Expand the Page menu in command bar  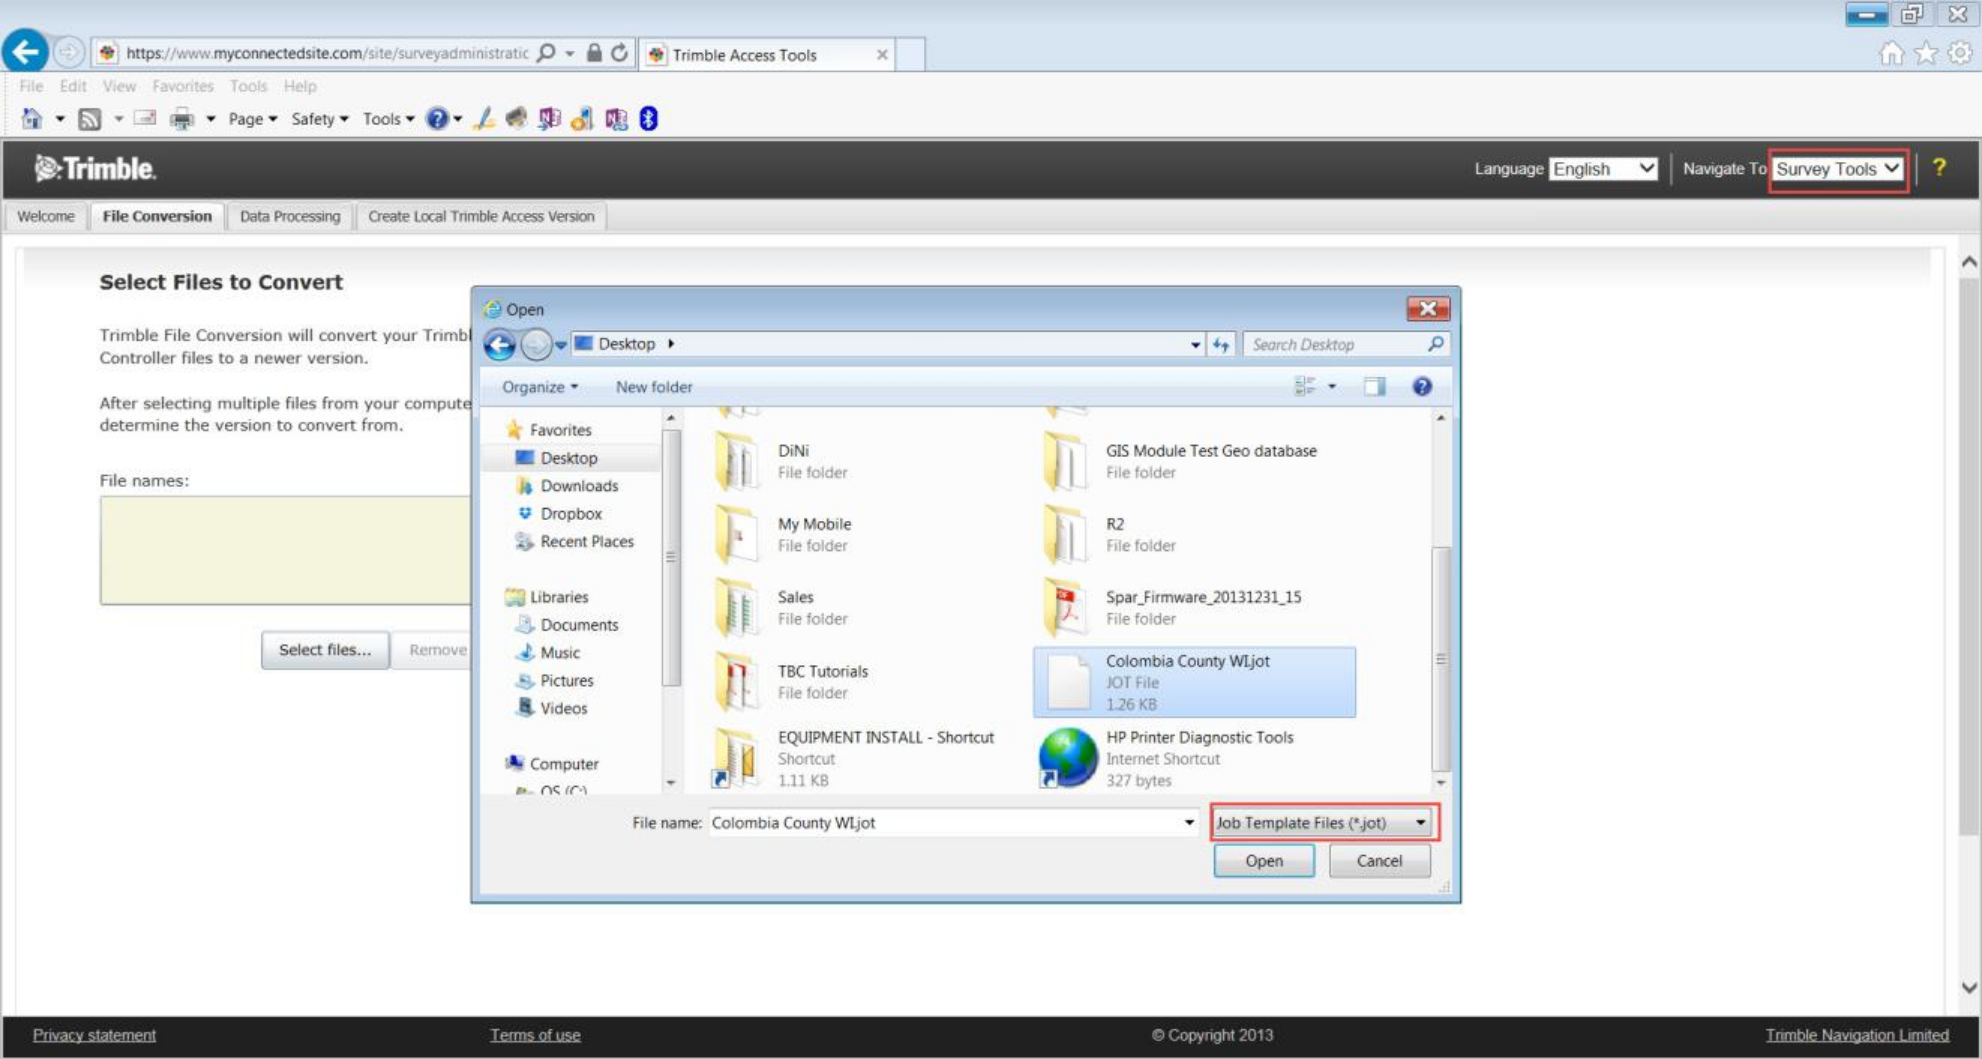tap(252, 119)
